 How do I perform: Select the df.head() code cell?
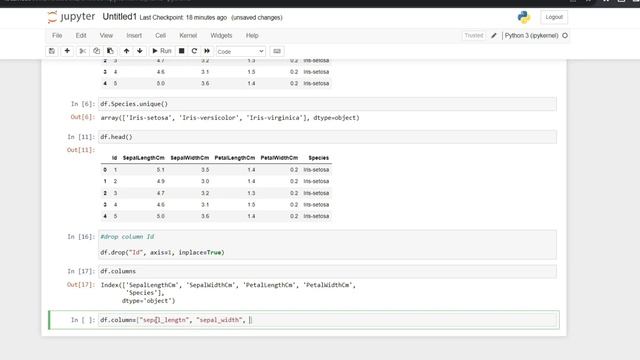click(x=327, y=137)
